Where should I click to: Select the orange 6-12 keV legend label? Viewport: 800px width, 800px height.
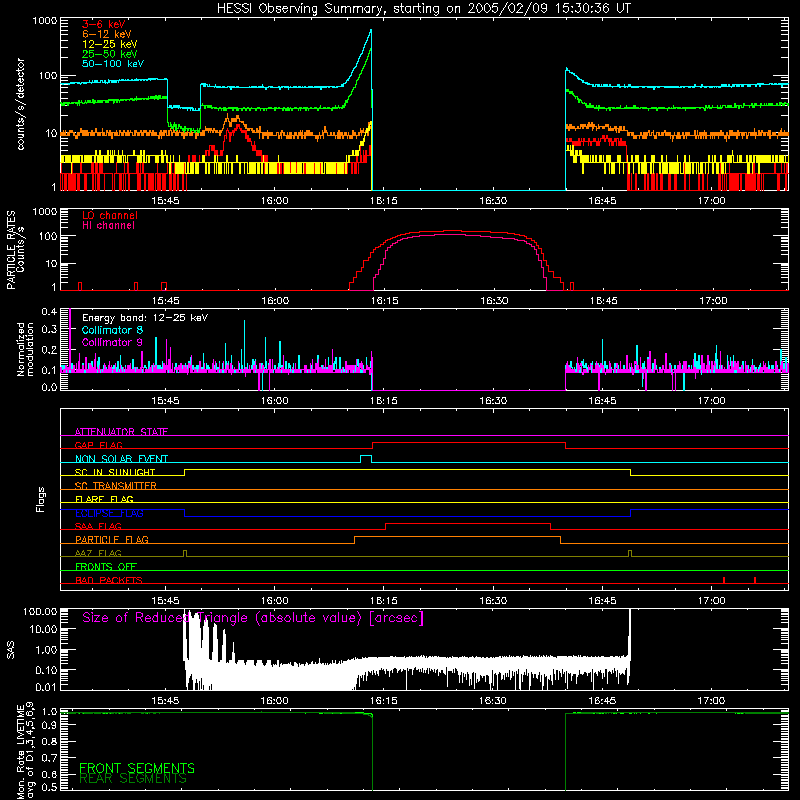tap(107, 34)
